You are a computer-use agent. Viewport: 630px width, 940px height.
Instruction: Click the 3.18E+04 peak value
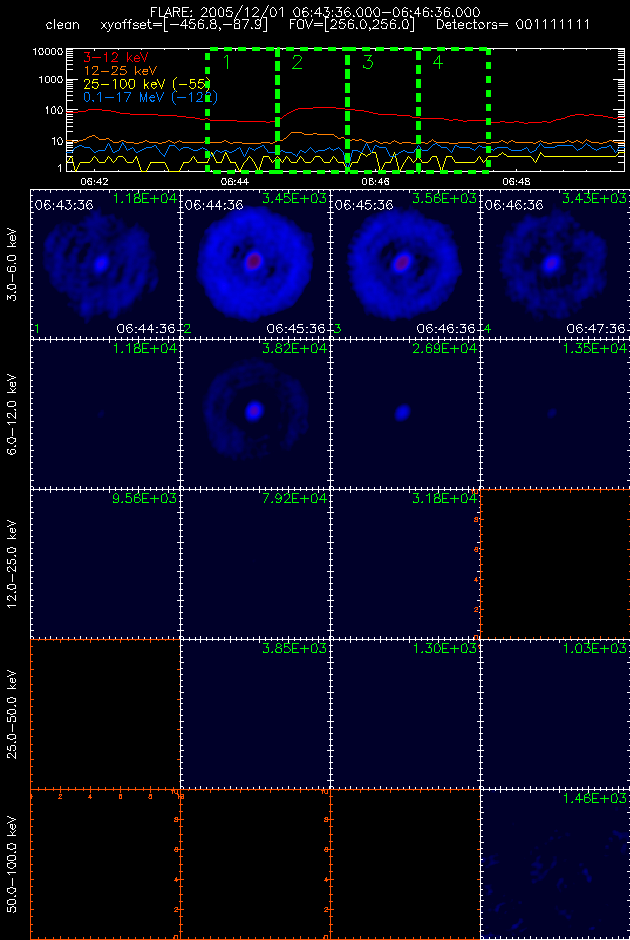click(x=445, y=498)
